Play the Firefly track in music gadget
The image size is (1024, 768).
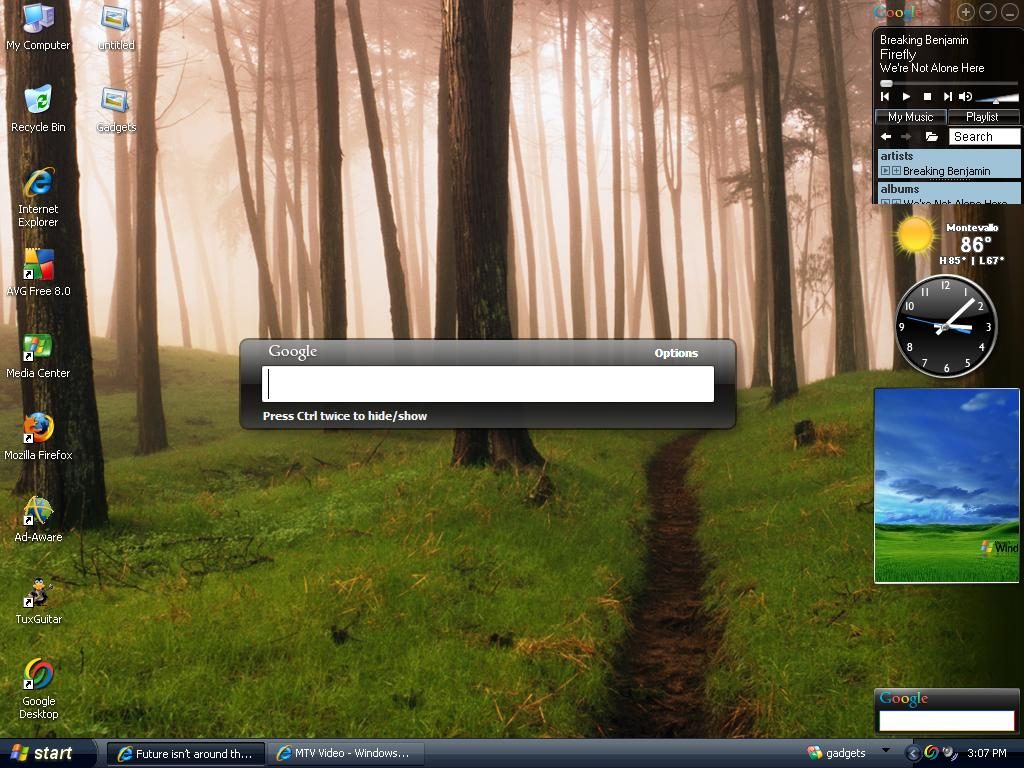click(x=906, y=97)
